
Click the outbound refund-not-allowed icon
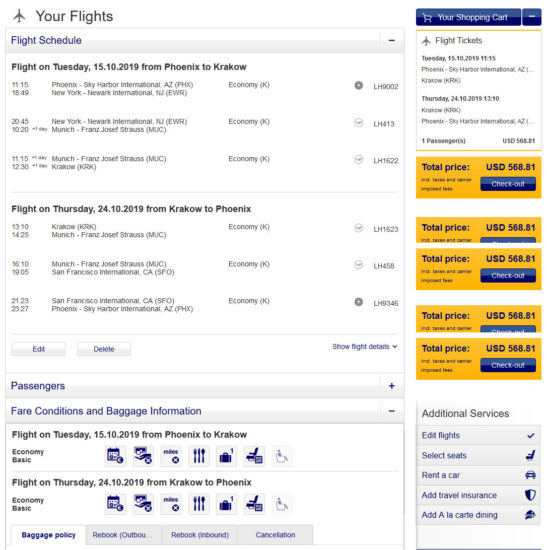point(143,456)
